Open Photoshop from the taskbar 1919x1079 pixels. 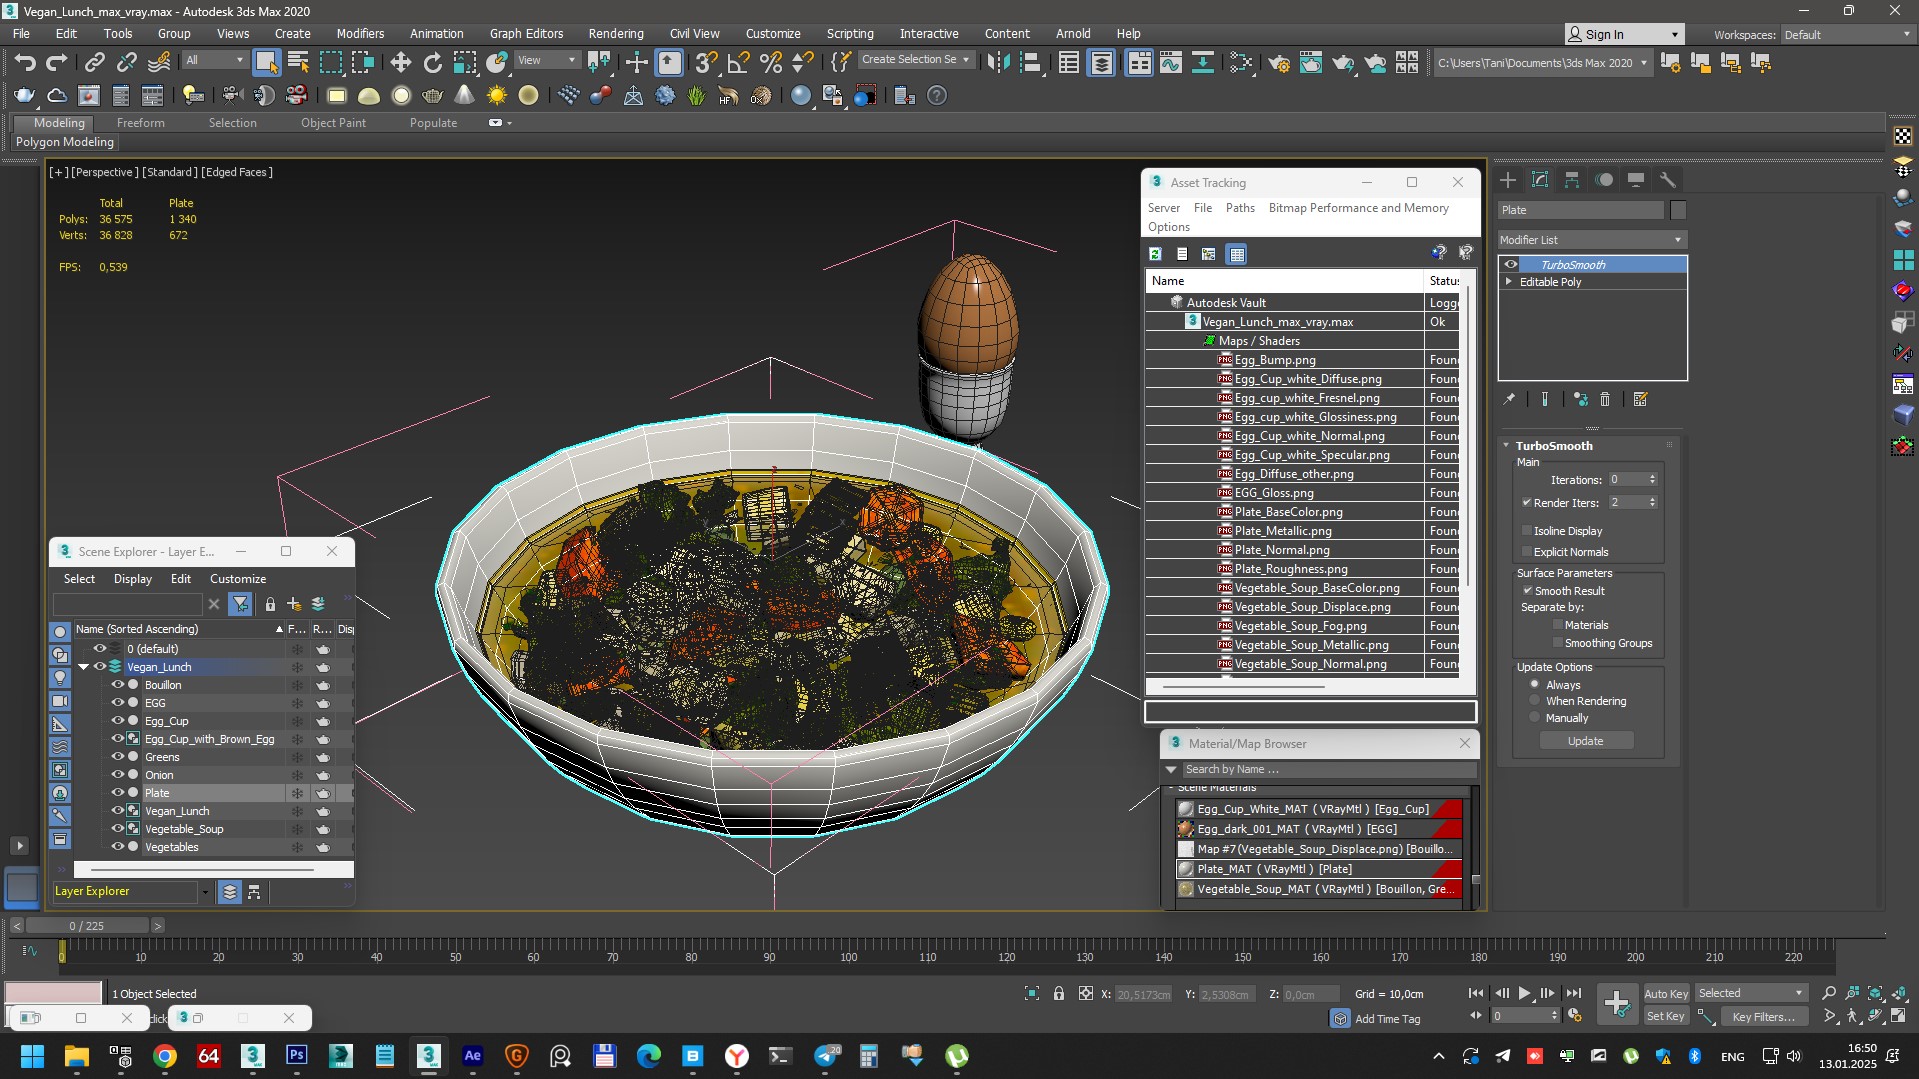pos(297,1056)
